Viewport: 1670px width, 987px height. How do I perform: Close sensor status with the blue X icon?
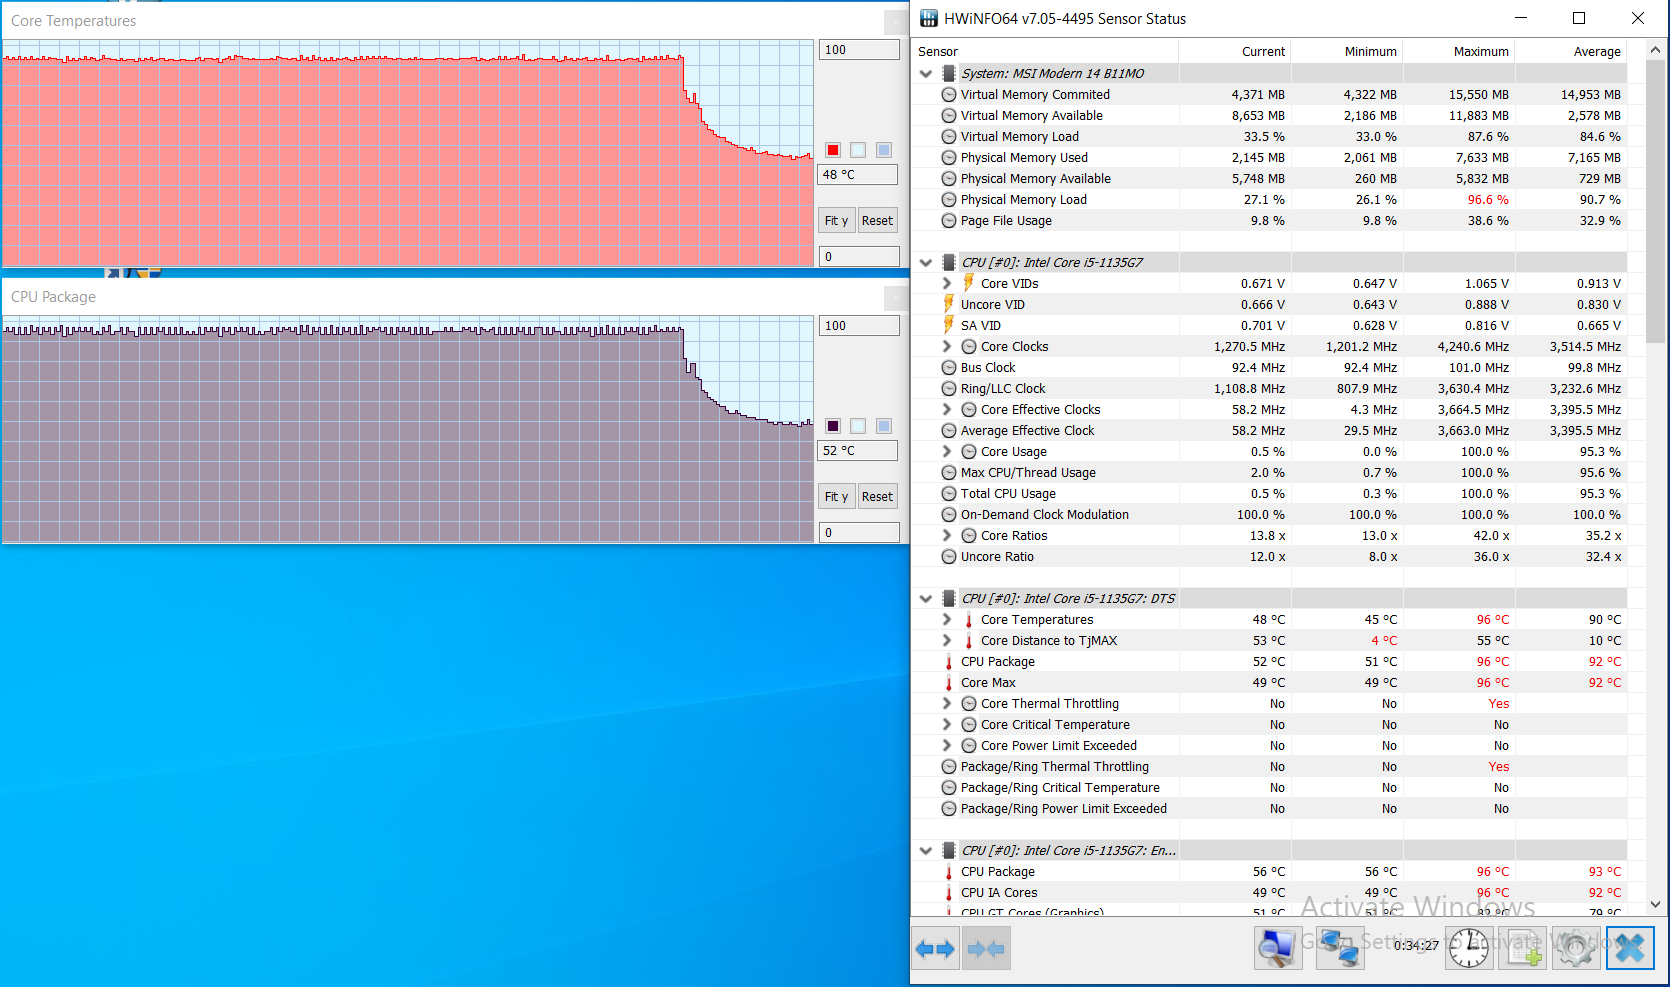point(1630,948)
